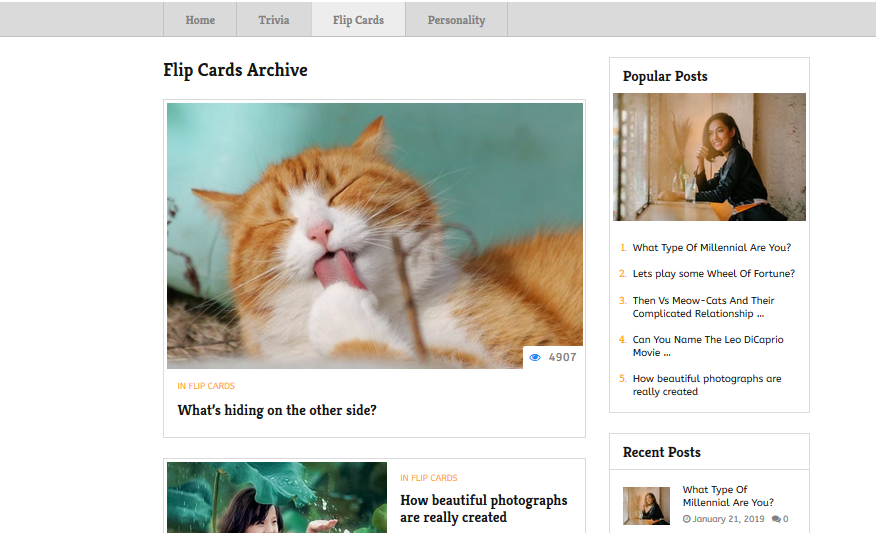Screen dimensions: 876x533
Task: Switch to the Trivia menu item
Action: coord(274,20)
